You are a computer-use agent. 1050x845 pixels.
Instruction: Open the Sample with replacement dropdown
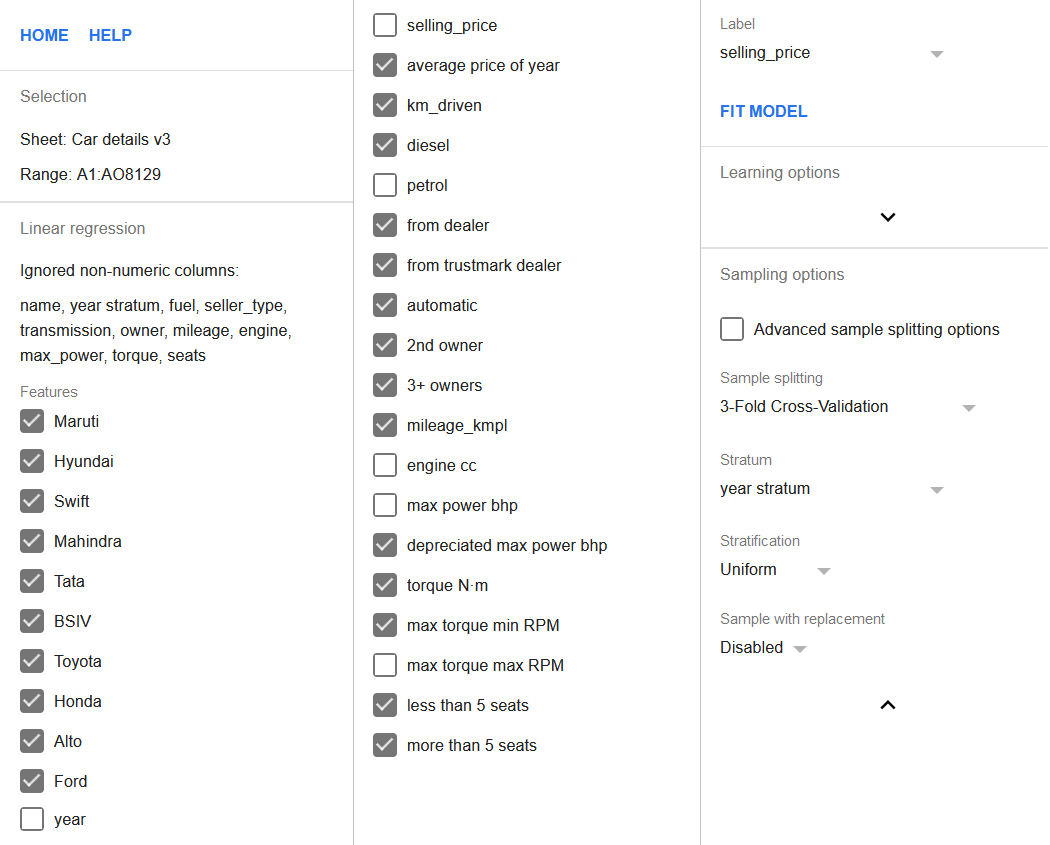click(x=763, y=647)
